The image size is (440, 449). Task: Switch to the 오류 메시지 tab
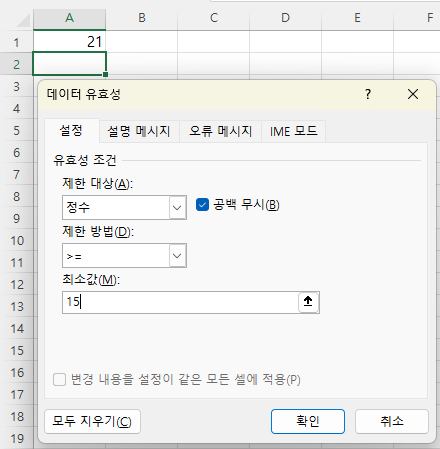(x=220, y=131)
